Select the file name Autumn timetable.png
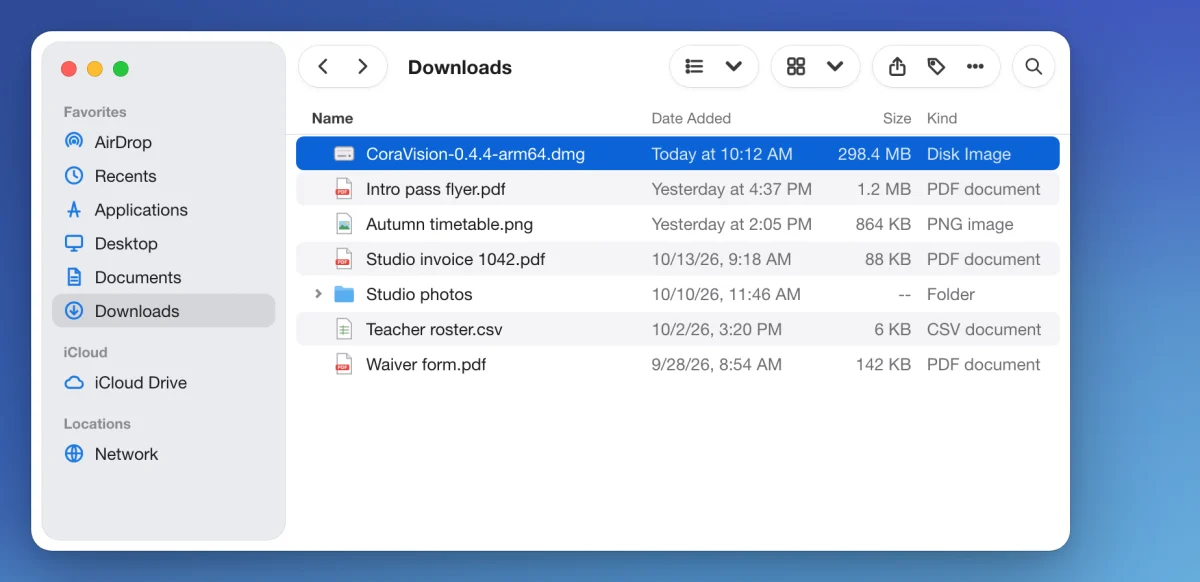The image size is (1200, 582). 449,224
